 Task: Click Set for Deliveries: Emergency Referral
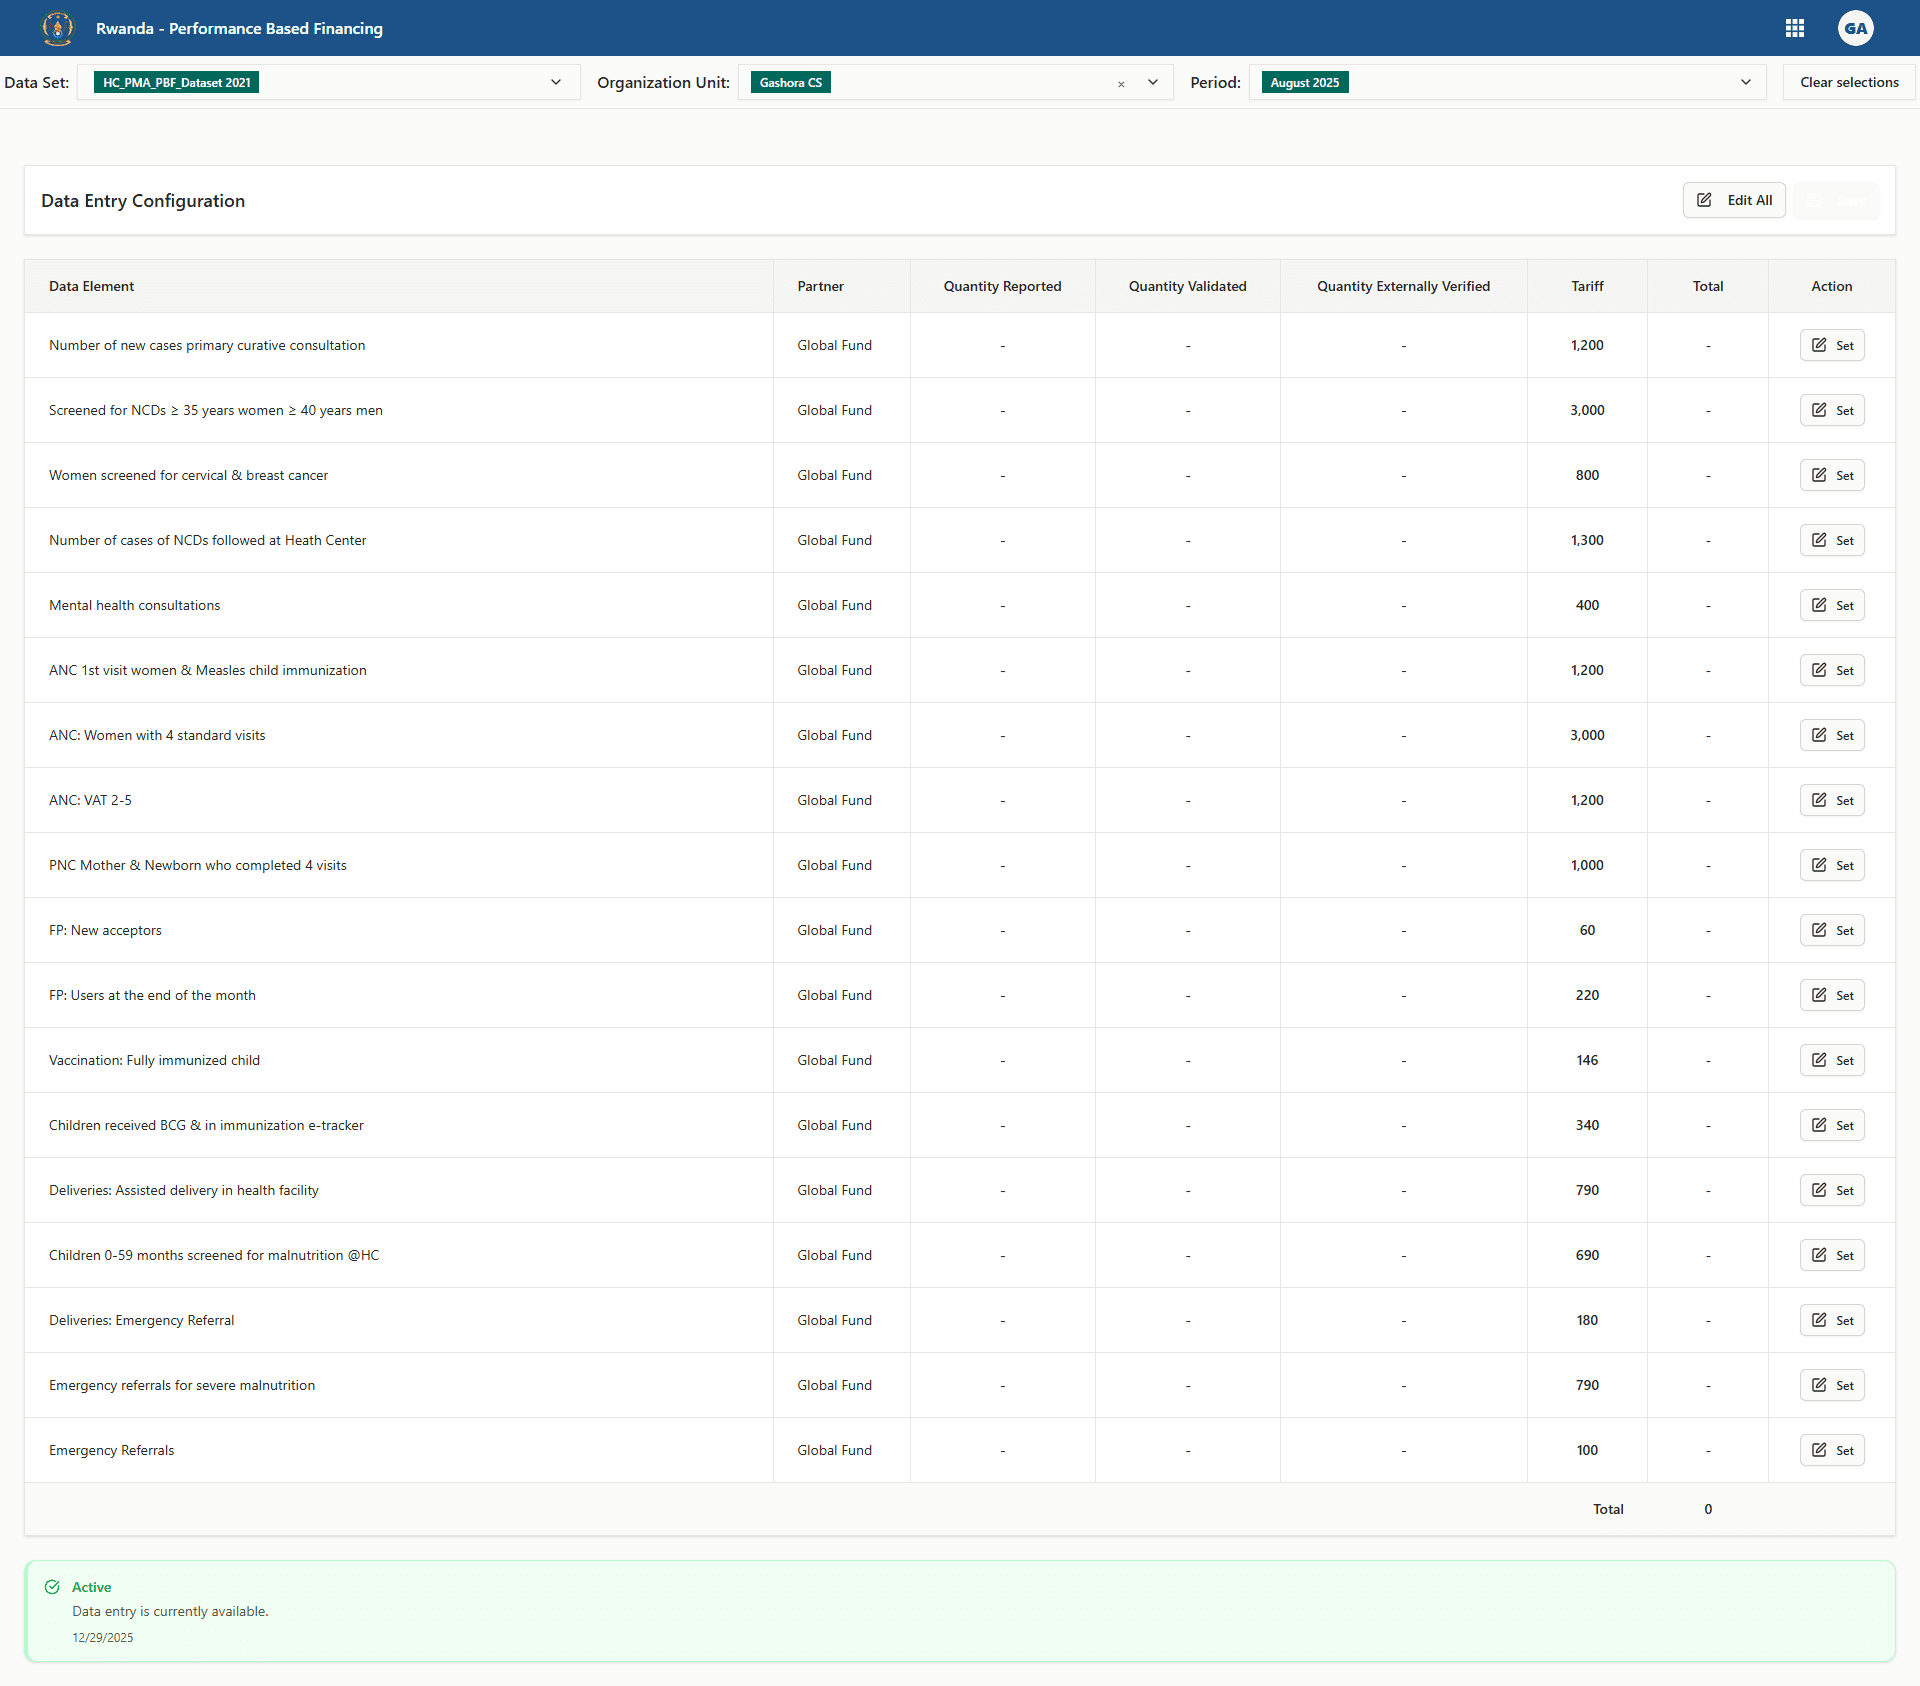pos(1832,1319)
